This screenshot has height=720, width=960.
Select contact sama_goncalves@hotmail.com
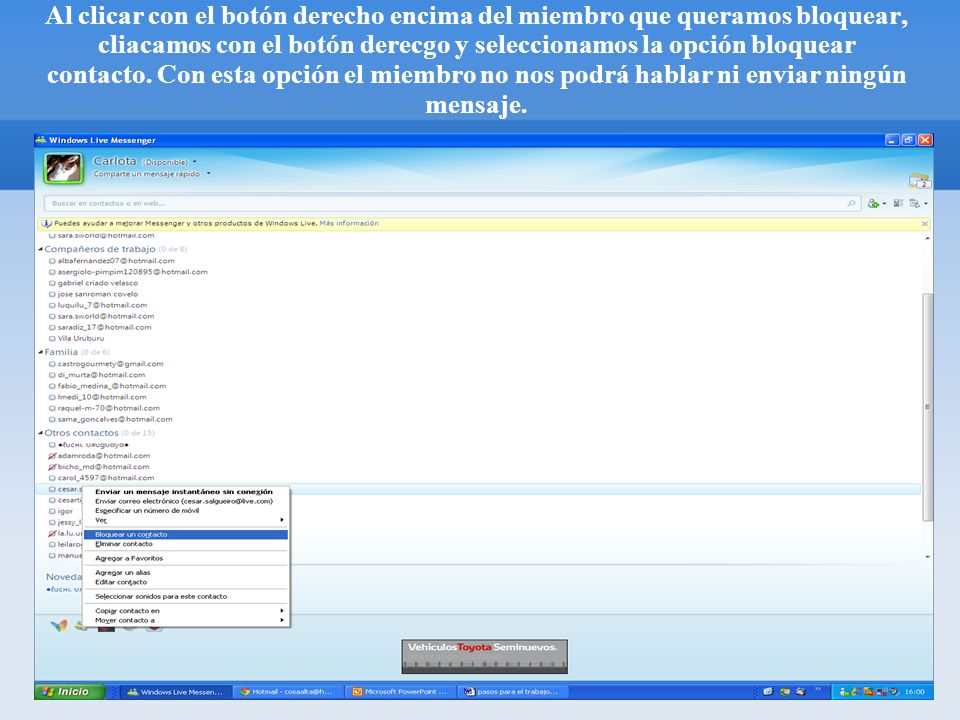(x=114, y=419)
